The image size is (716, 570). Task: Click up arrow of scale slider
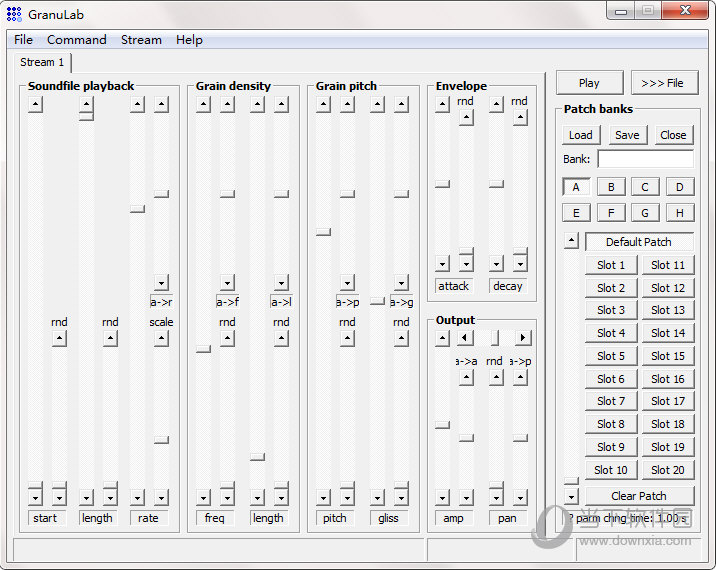point(161,338)
